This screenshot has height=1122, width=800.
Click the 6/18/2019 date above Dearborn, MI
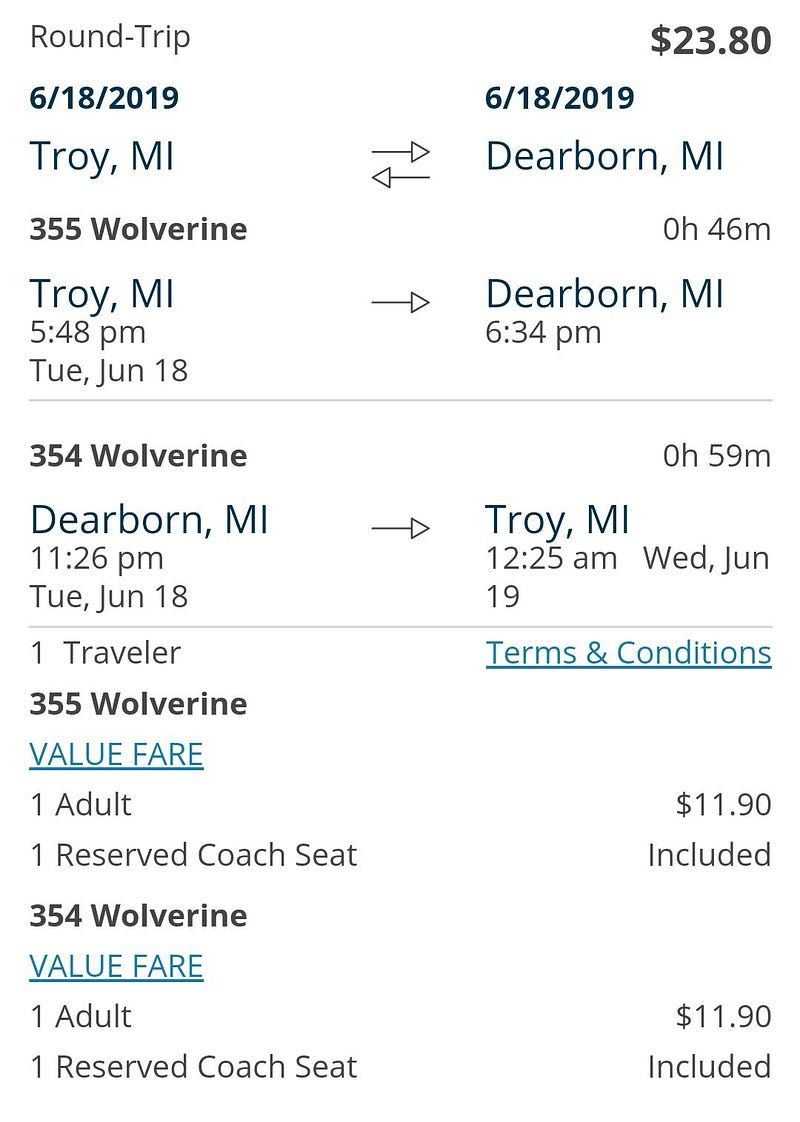pyautogui.click(x=560, y=98)
